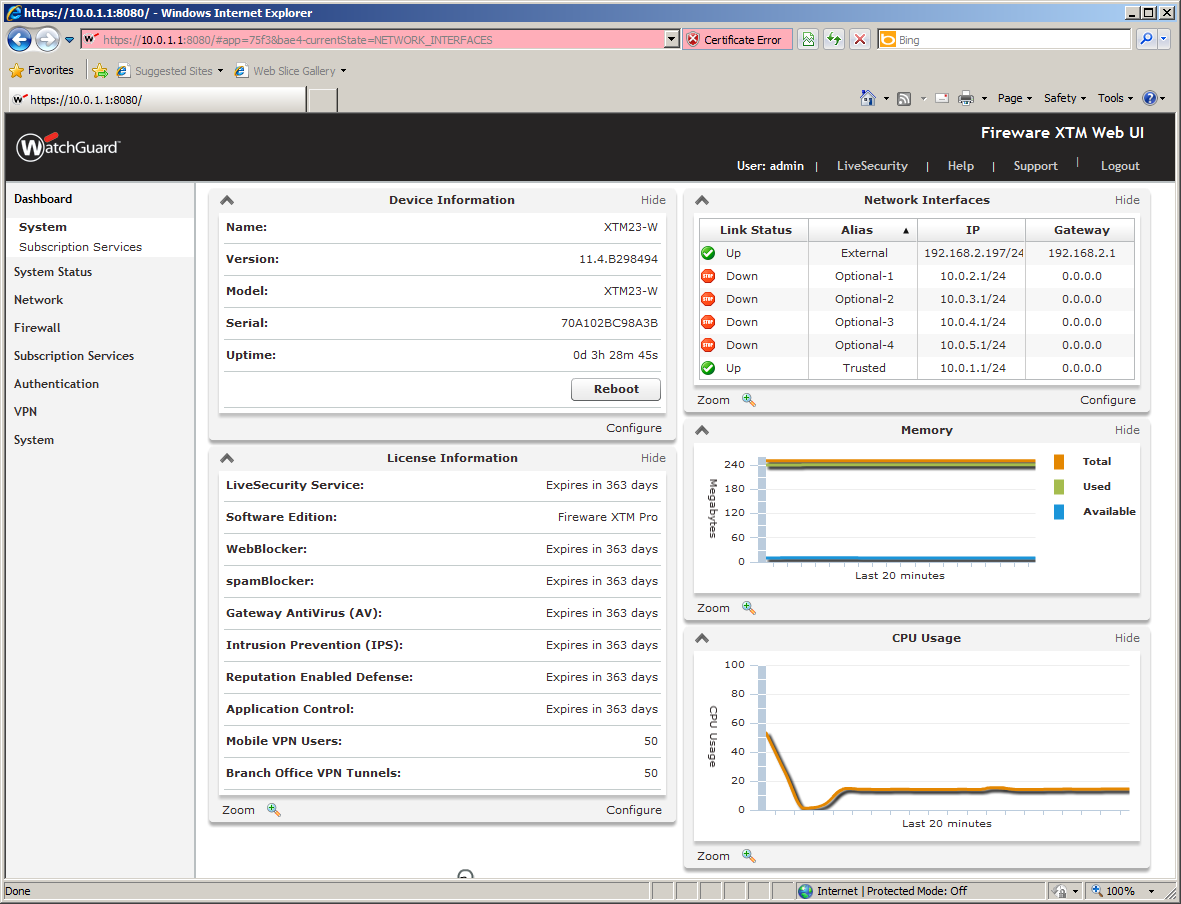Collapse the License Information panel arrow
Viewport: 1181px width, 904px height.
[x=227, y=458]
